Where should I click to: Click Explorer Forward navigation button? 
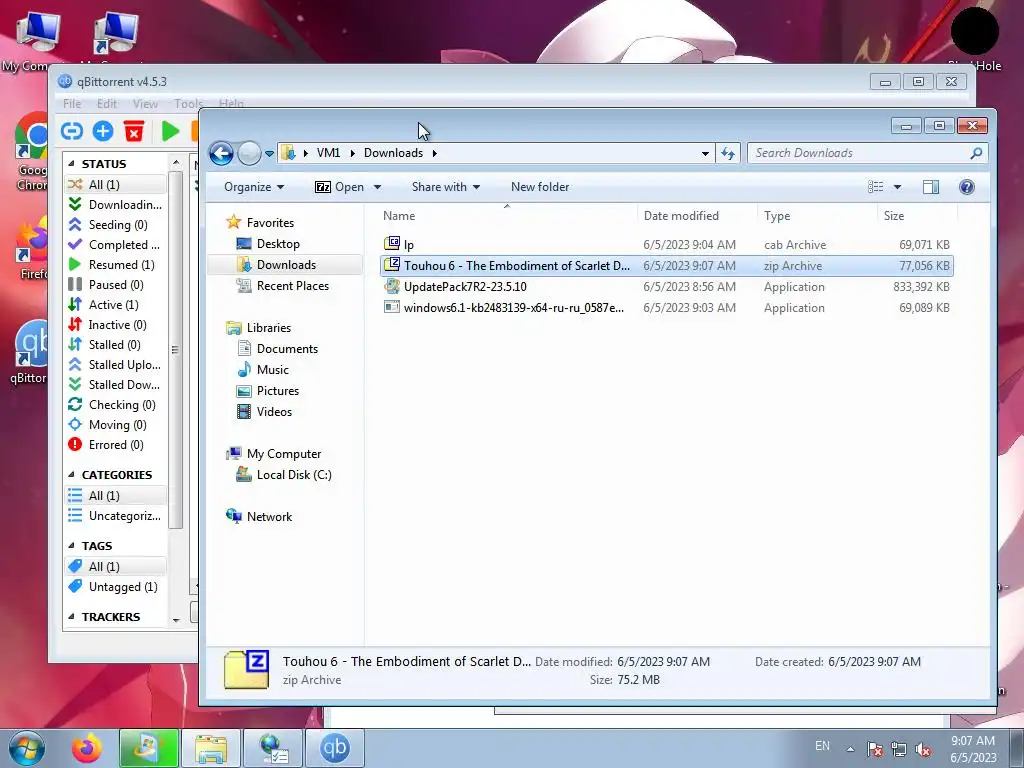click(x=249, y=153)
